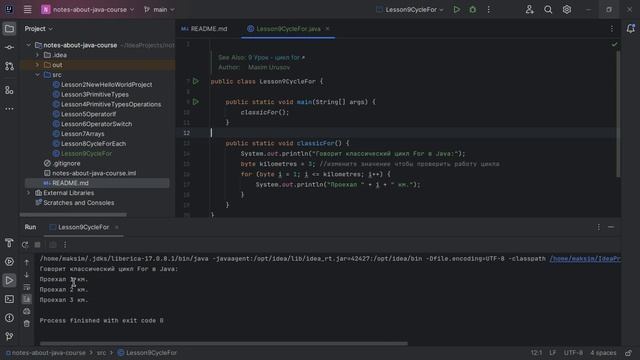640x360 pixels.
Task: Debug Lesson9CycleFor with bug icon
Action: pos(472,9)
